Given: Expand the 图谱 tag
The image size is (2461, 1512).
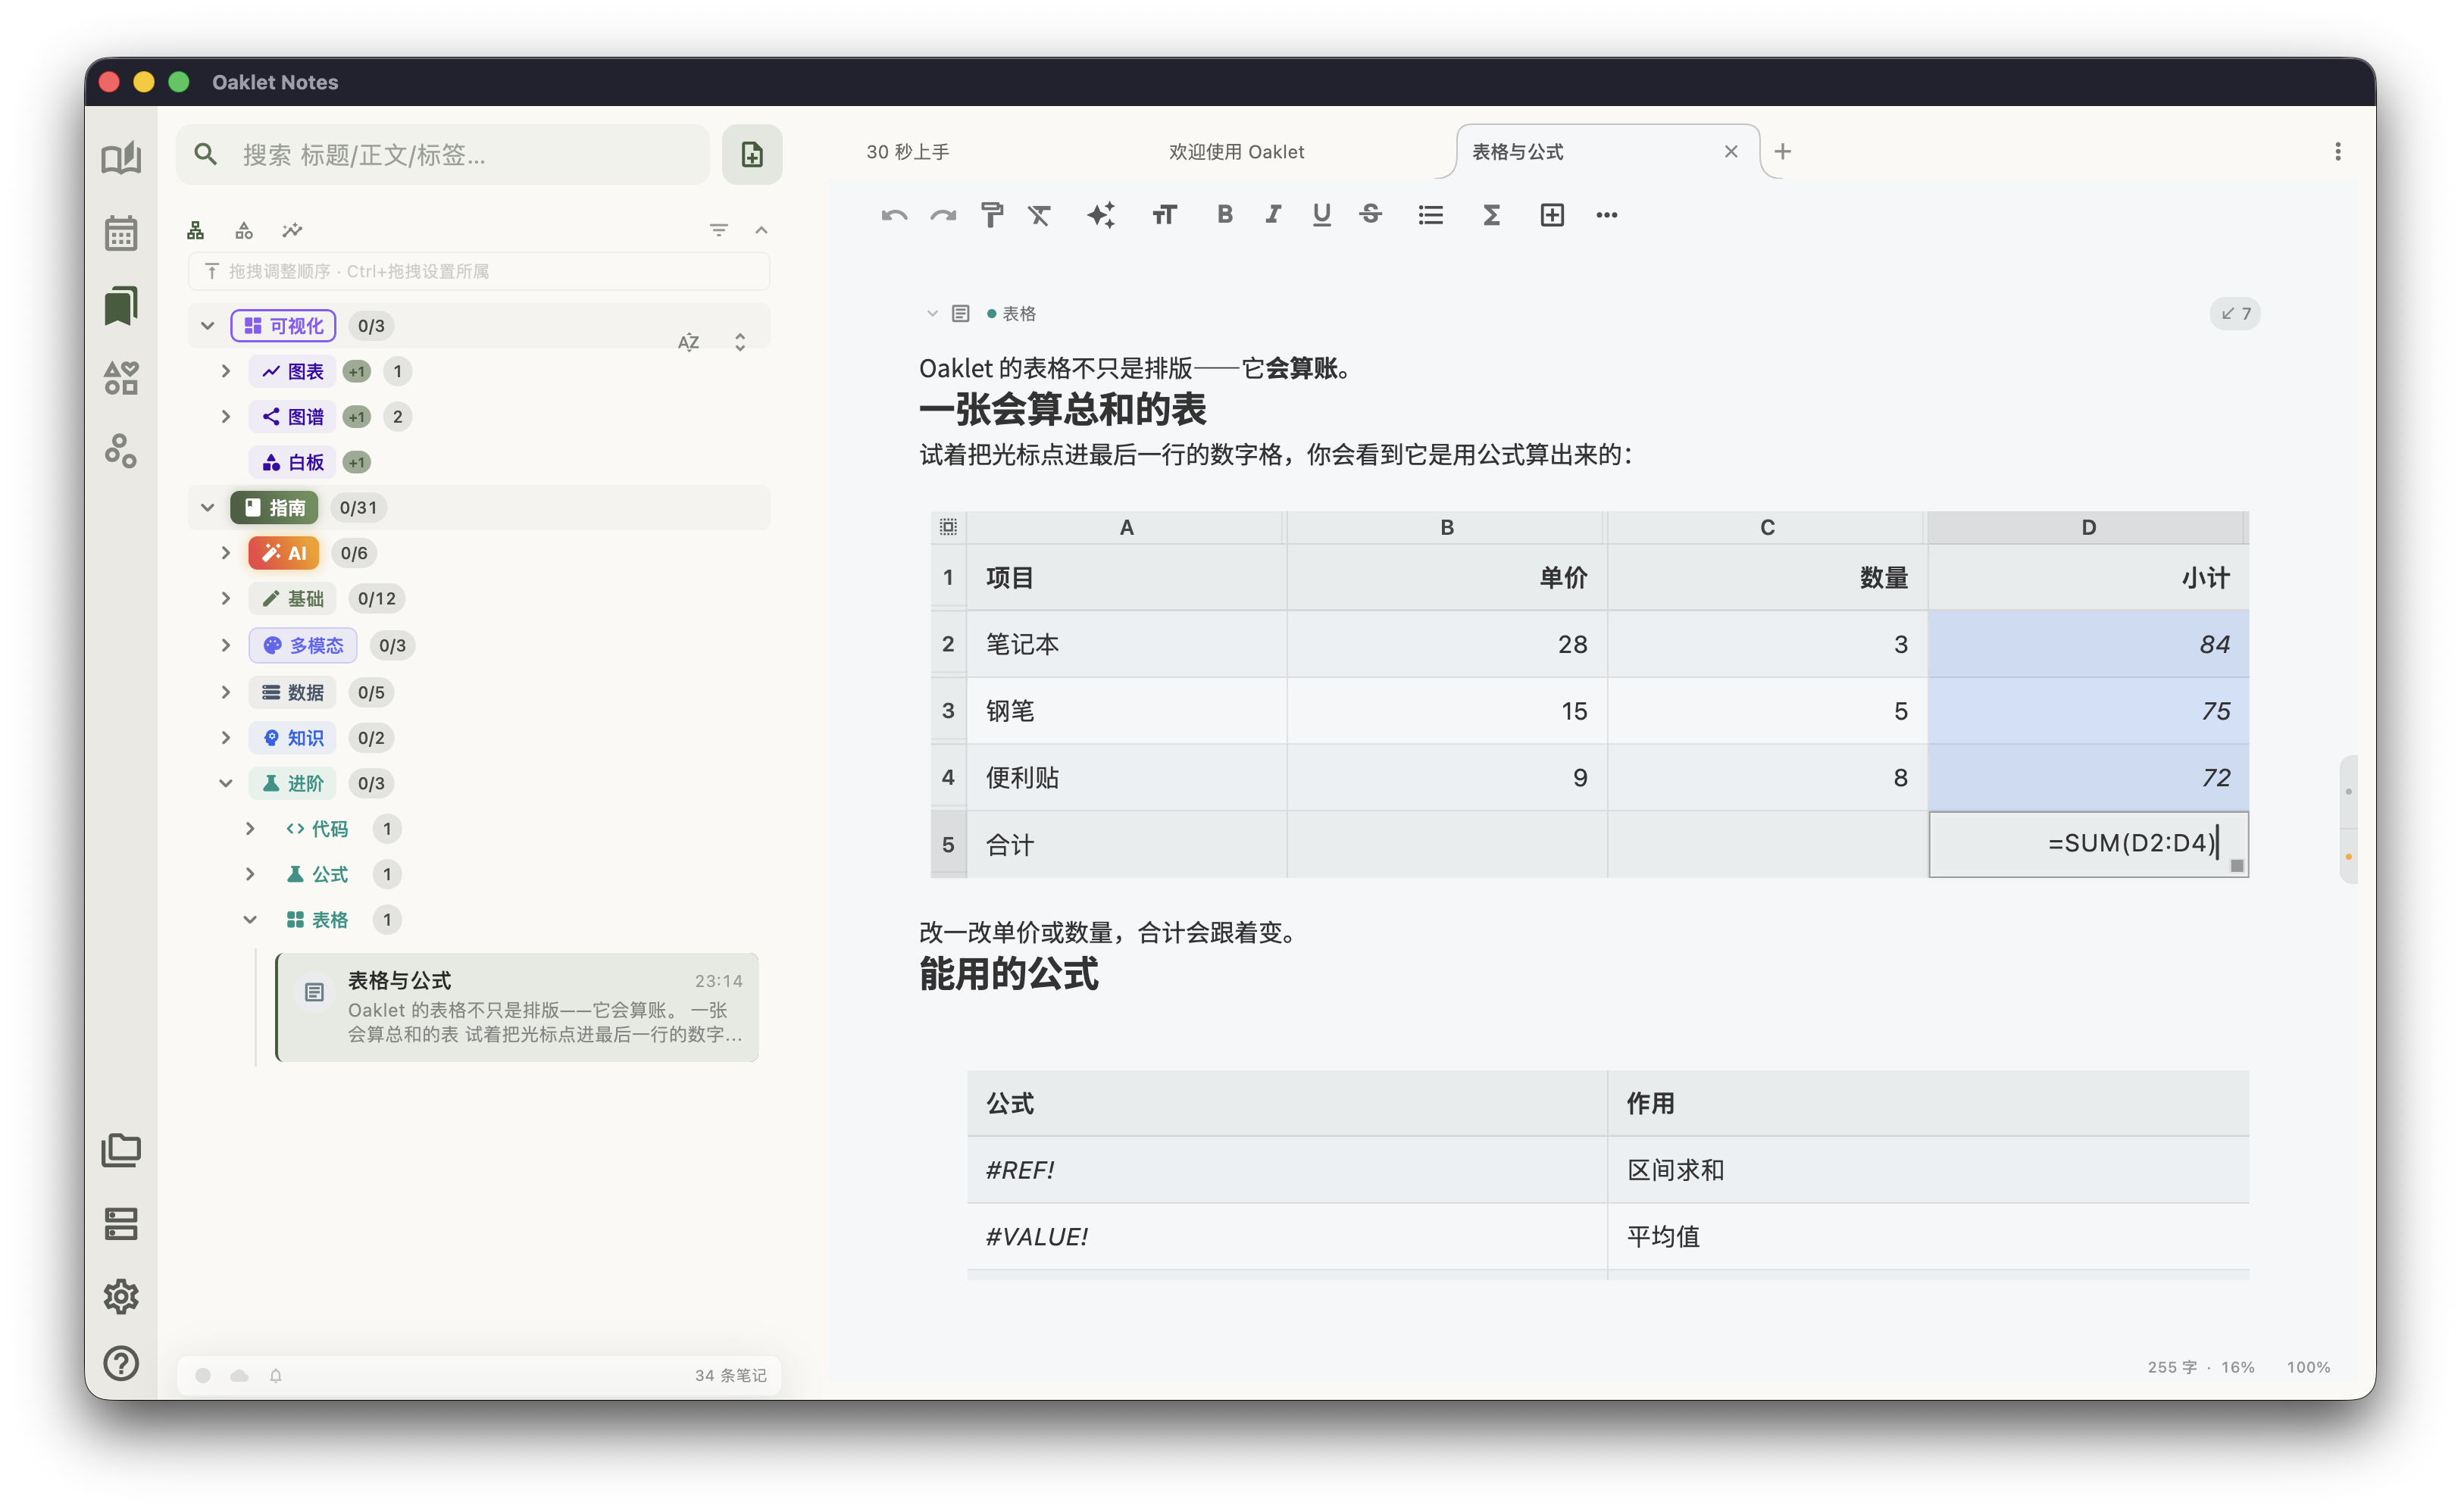Looking at the screenshot, I should coord(226,416).
